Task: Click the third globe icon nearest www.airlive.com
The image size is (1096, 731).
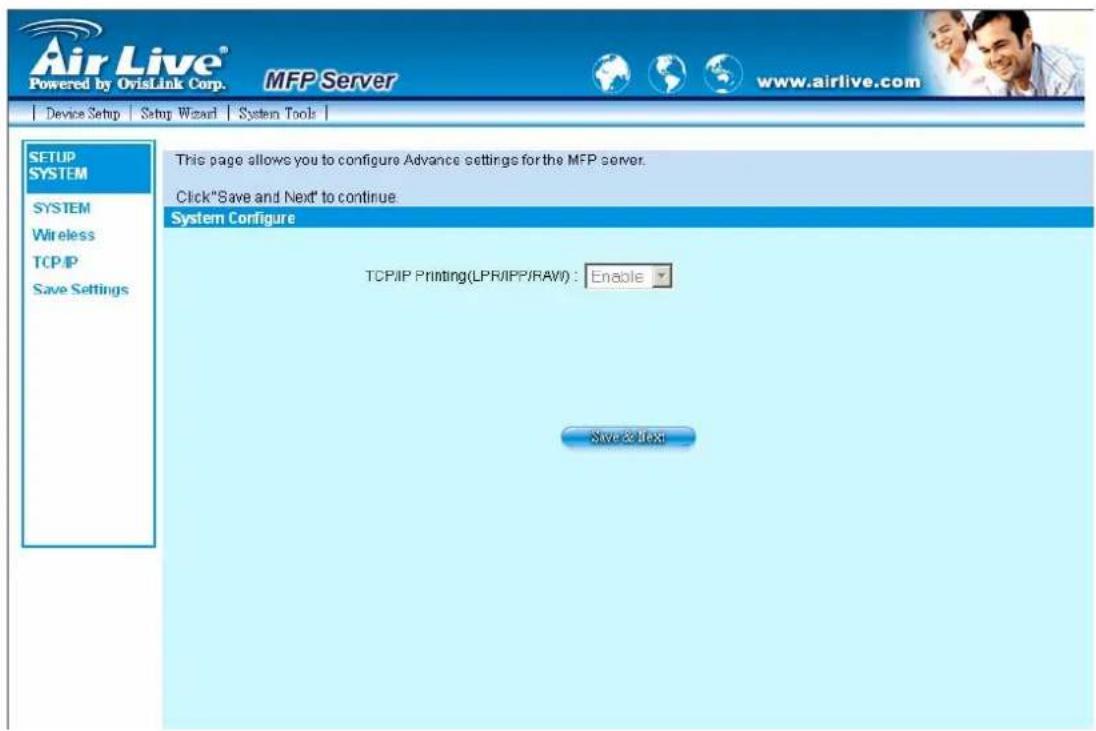Action: click(723, 73)
